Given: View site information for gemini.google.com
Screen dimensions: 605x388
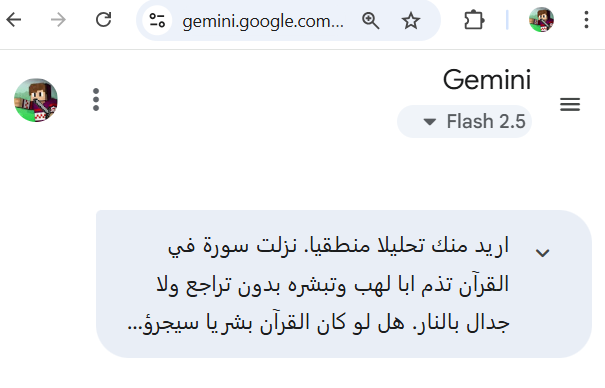Looking at the screenshot, I should (157, 20).
